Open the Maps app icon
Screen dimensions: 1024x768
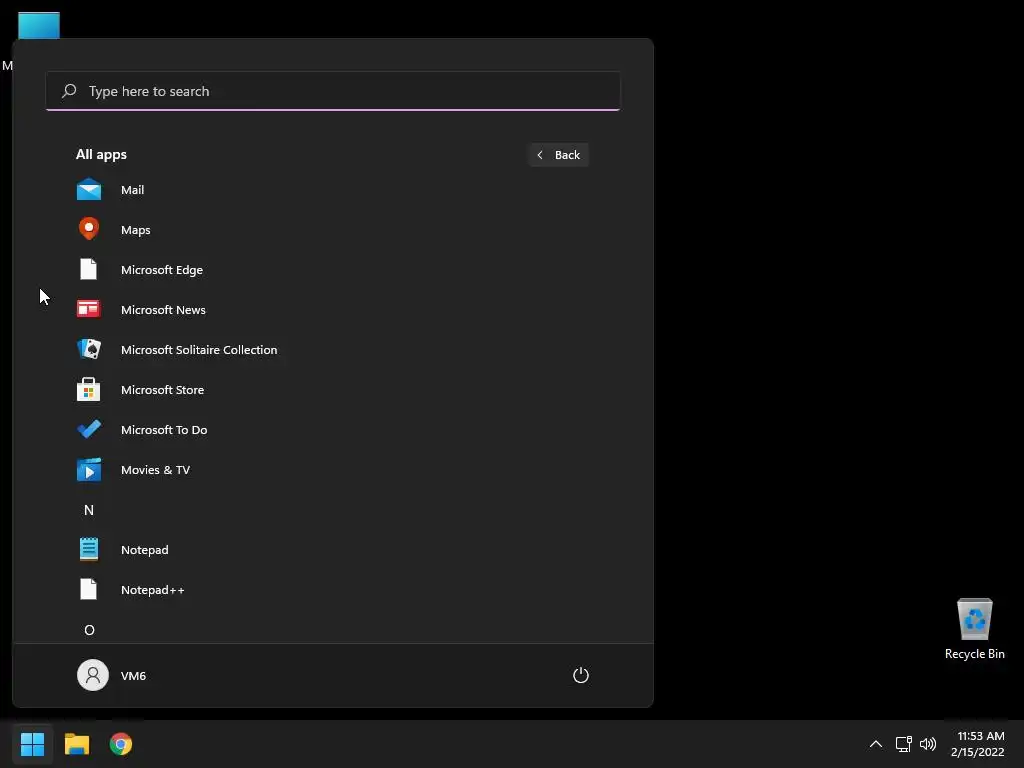pyautogui.click(x=89, y=229)
